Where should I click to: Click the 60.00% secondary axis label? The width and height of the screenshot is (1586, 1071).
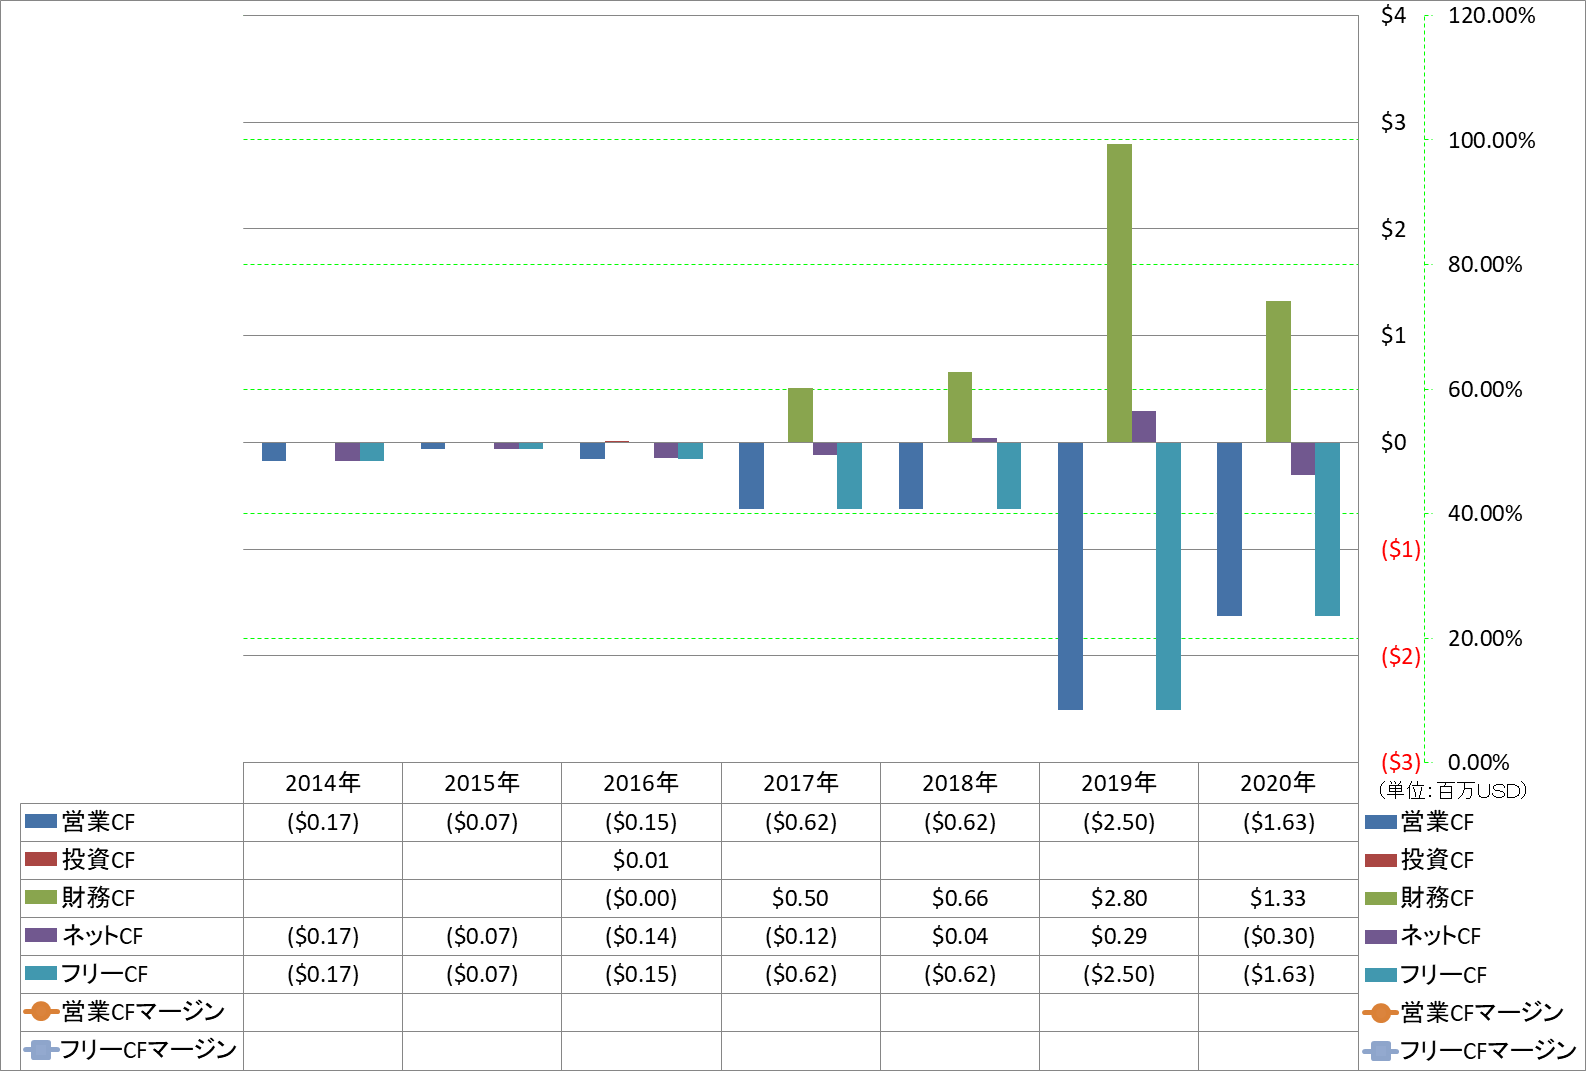coord(1485,389)
